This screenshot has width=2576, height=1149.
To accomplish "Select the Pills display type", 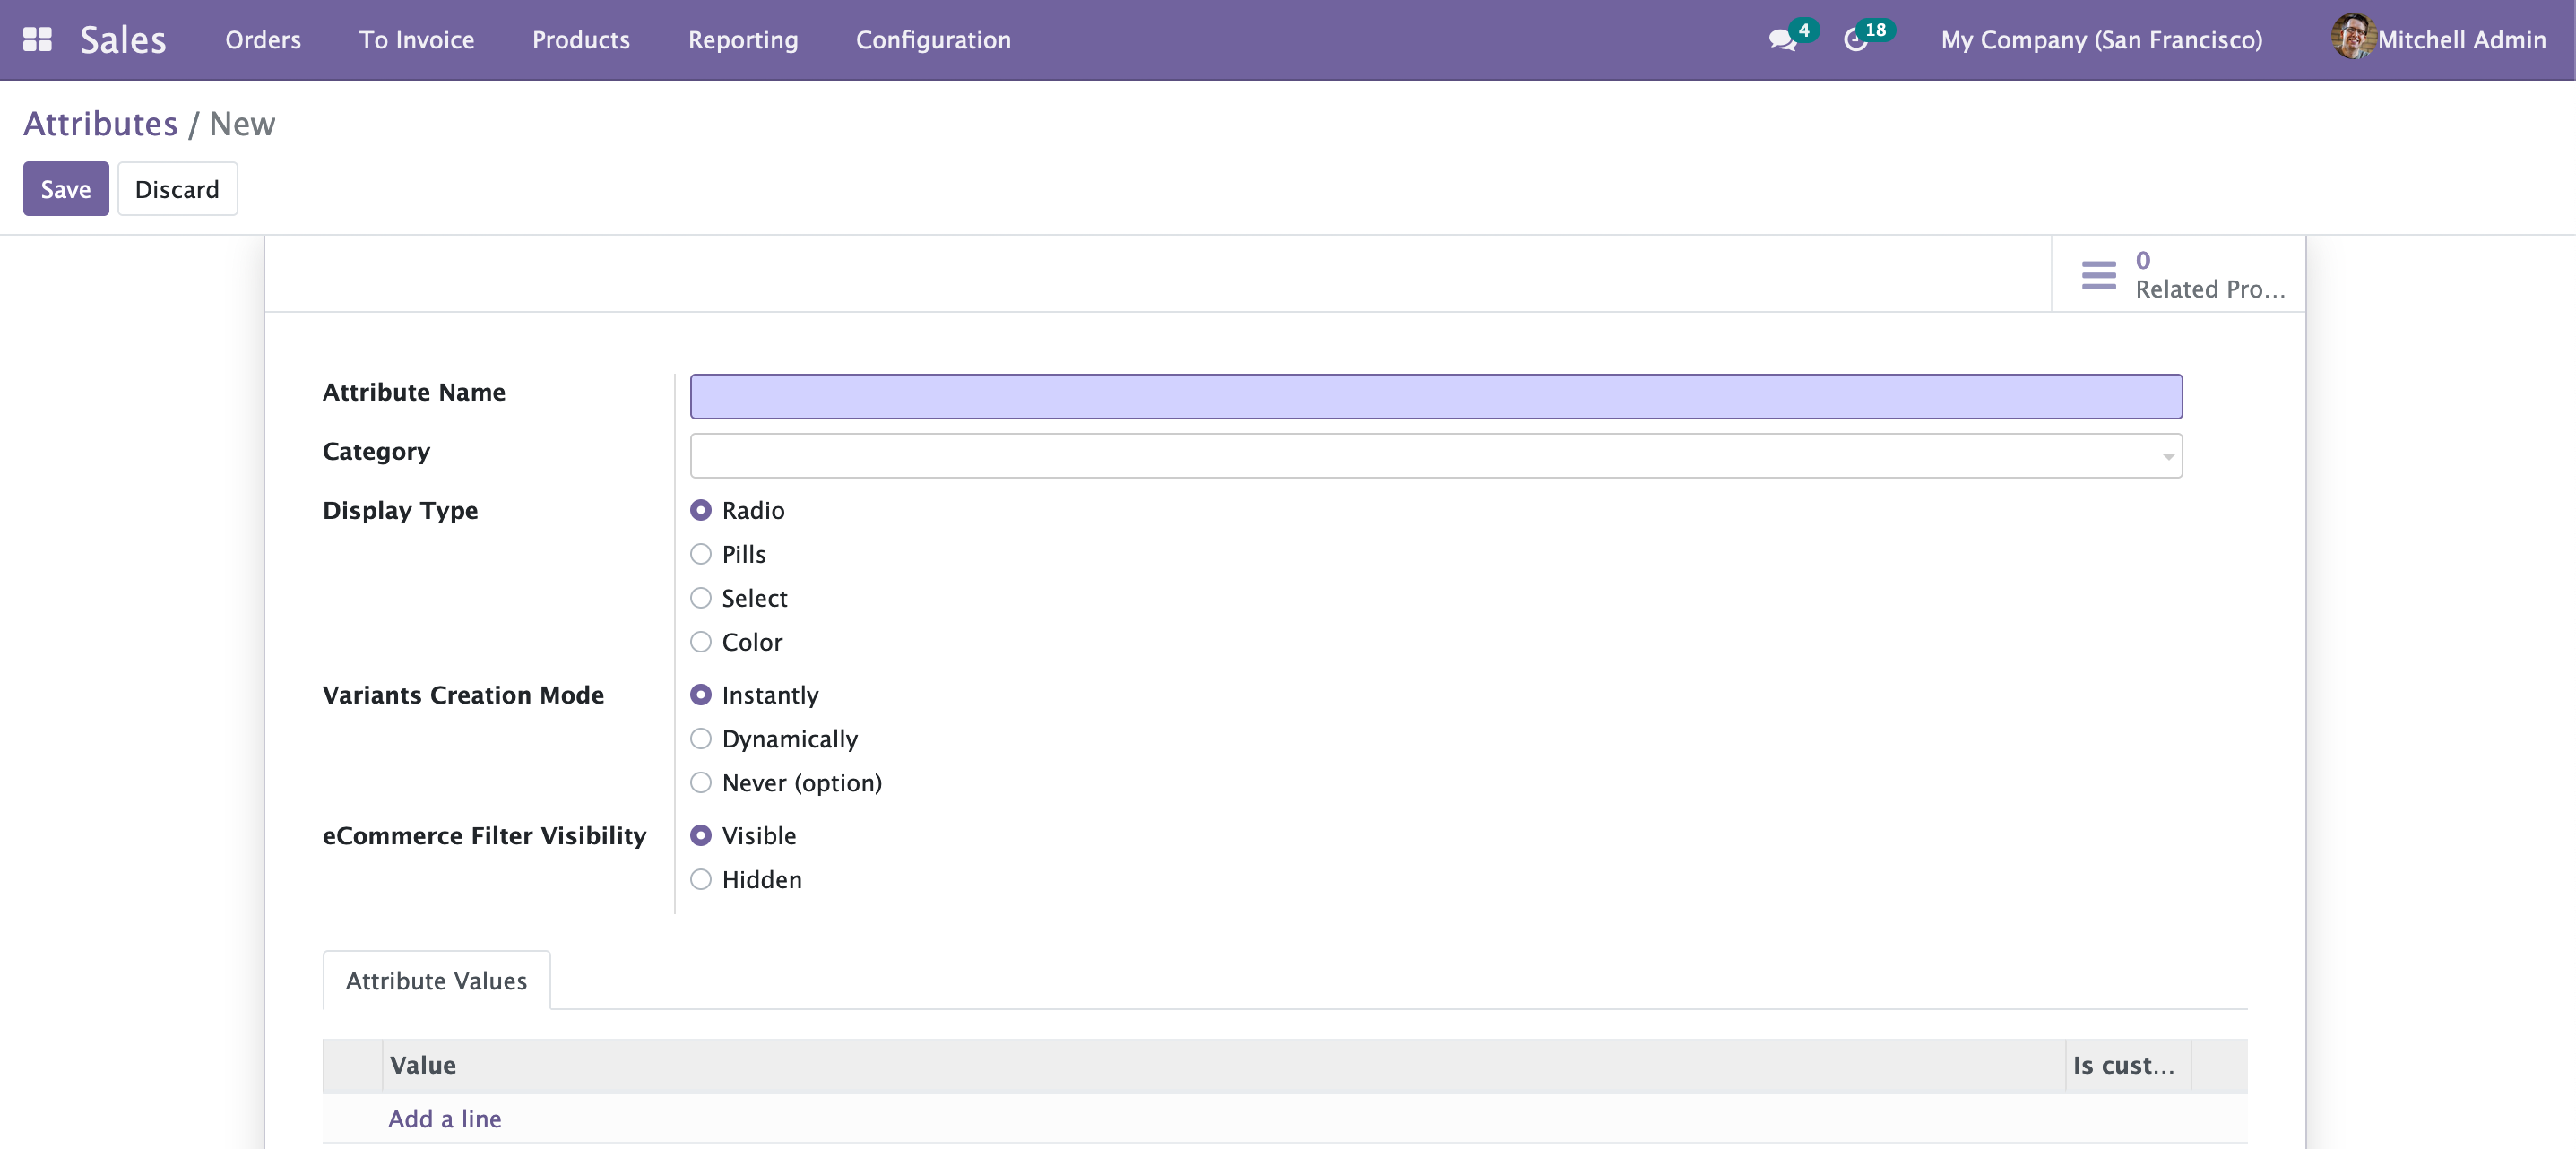I will pyautogui.click(x=701, y=554).
